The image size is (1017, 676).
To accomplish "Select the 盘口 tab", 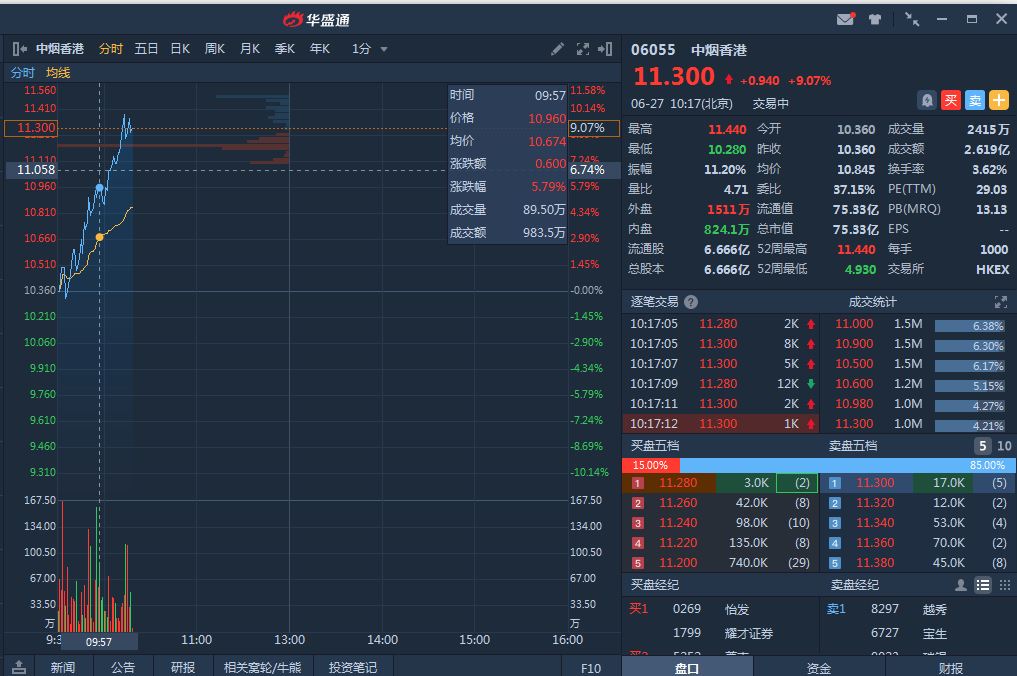I will click(x=687, y=668).
